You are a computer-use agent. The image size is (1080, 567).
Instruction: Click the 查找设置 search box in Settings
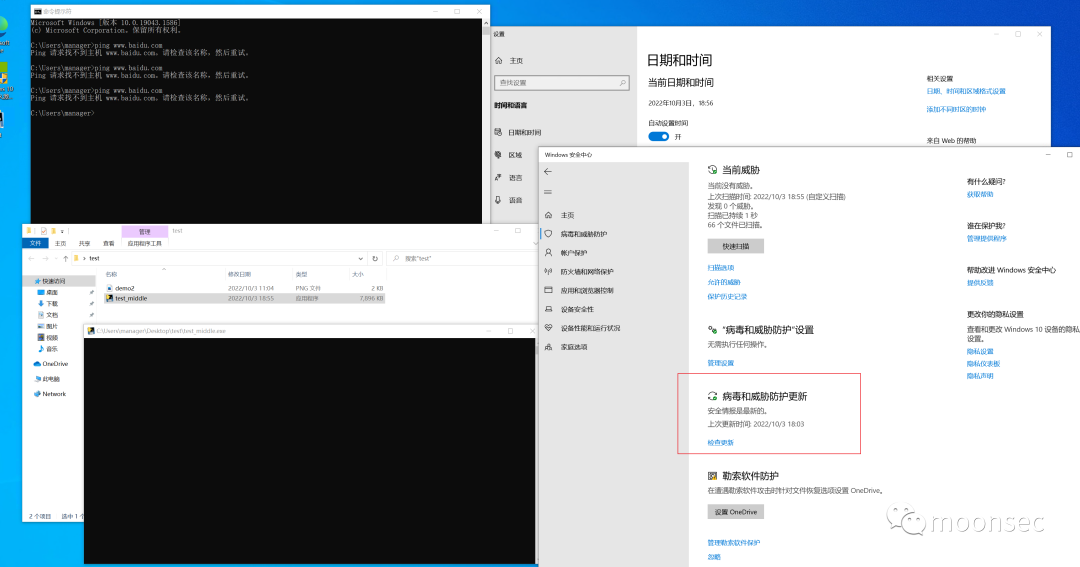[561, 83]
